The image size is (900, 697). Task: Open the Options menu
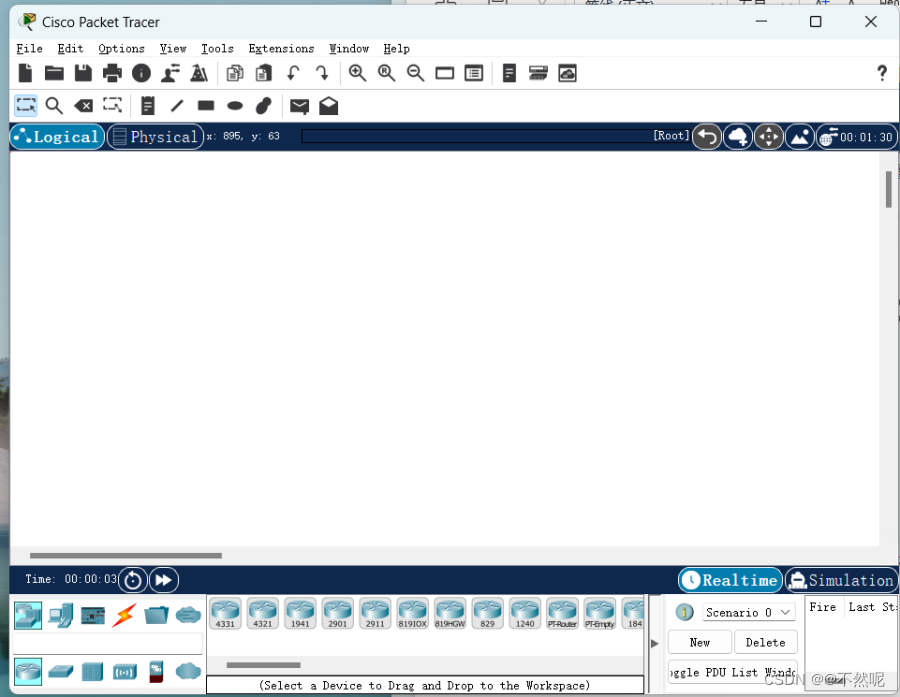pos(121,48)
